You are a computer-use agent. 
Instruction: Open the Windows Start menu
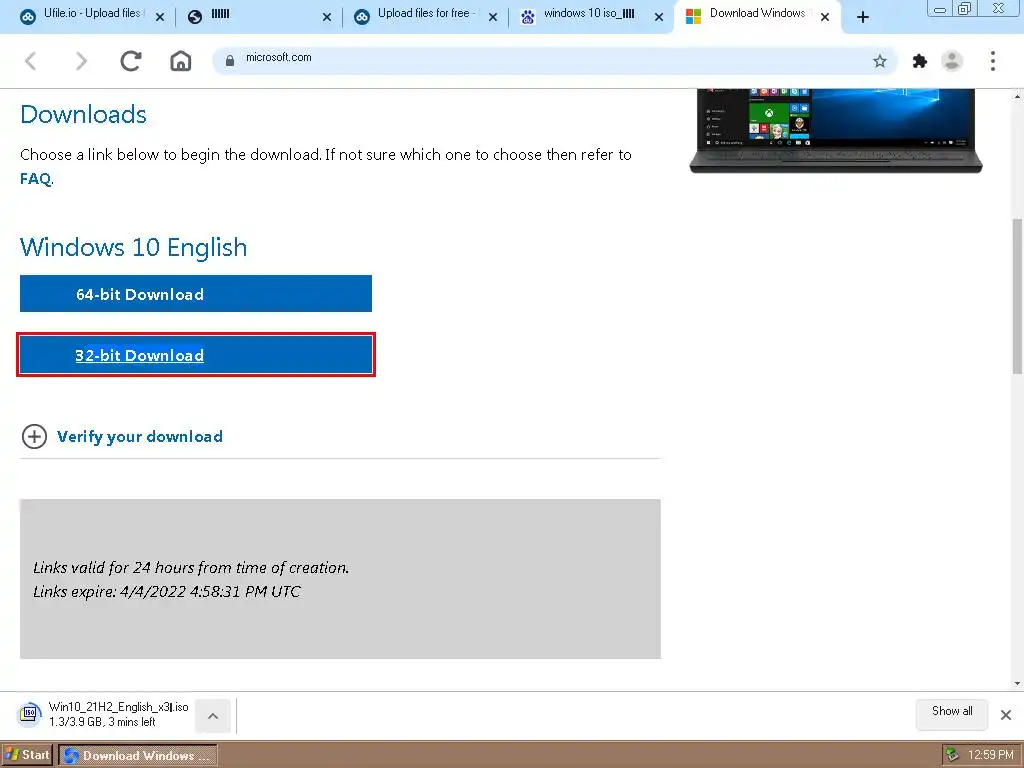click(x=27, y=755)
